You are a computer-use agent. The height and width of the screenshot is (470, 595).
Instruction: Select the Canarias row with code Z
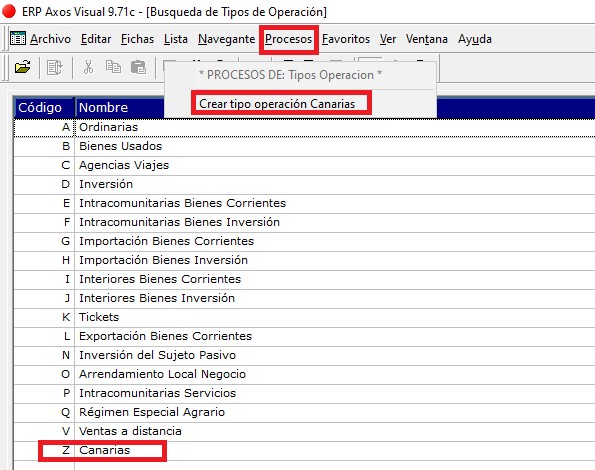tap(304, 451)
